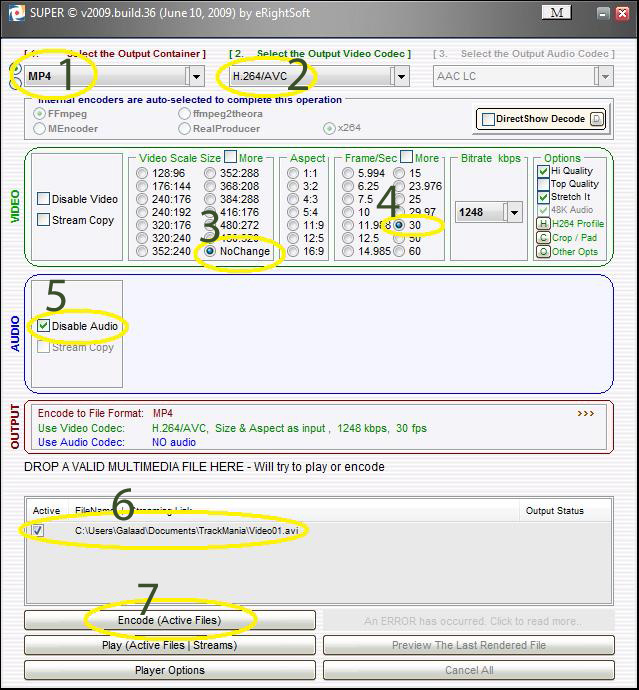
Task: Uncheck the Disable Audio checkbox
Action: pyautogui.click(x=43, y=326)
